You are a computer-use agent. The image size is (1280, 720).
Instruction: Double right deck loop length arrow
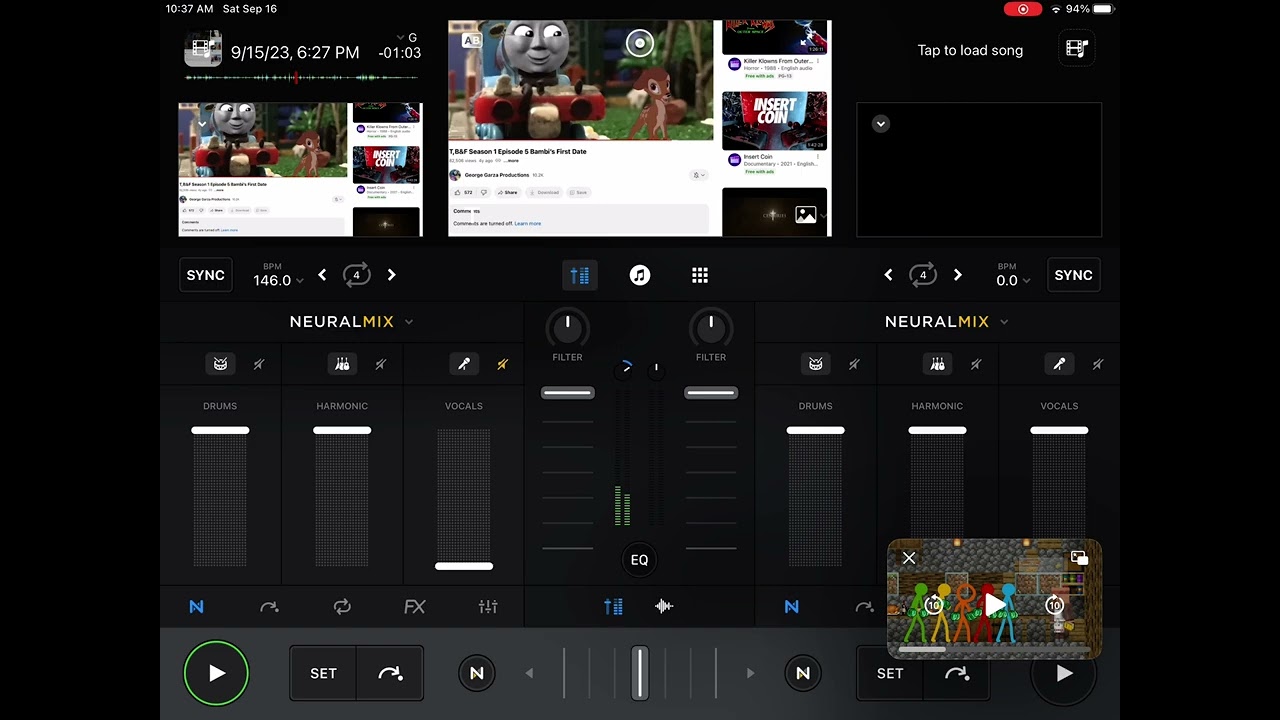pos(957,275)
